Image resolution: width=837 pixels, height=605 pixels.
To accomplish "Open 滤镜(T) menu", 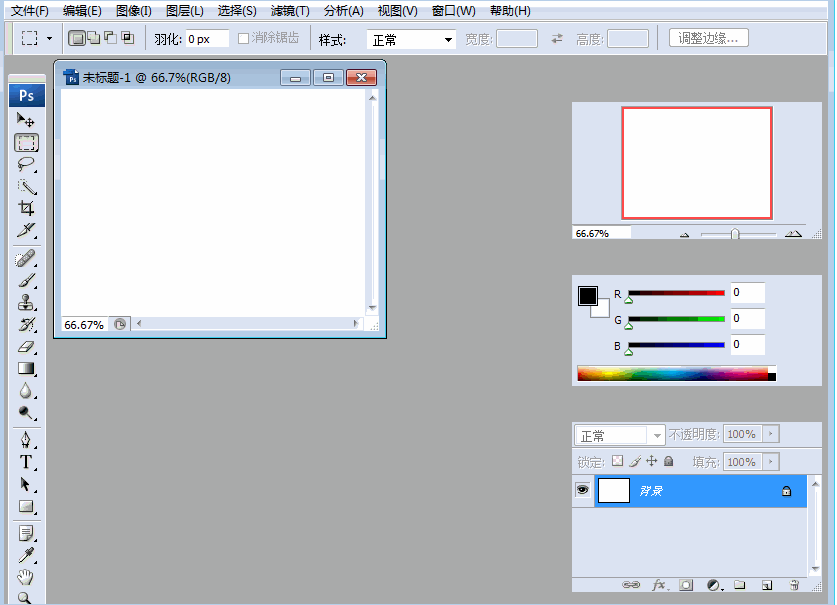I will coord(289,11).
